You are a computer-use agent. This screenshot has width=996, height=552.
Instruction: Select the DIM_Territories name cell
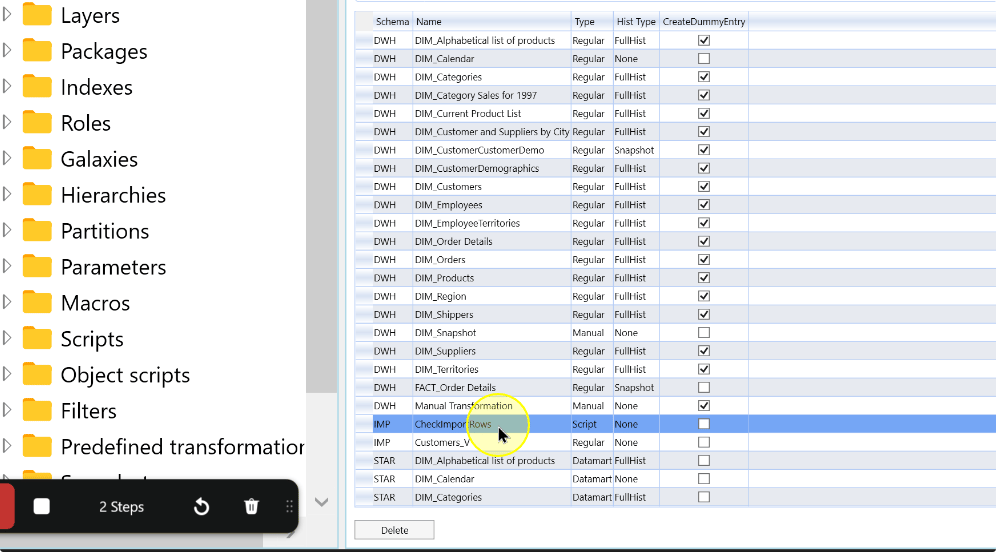492,369
